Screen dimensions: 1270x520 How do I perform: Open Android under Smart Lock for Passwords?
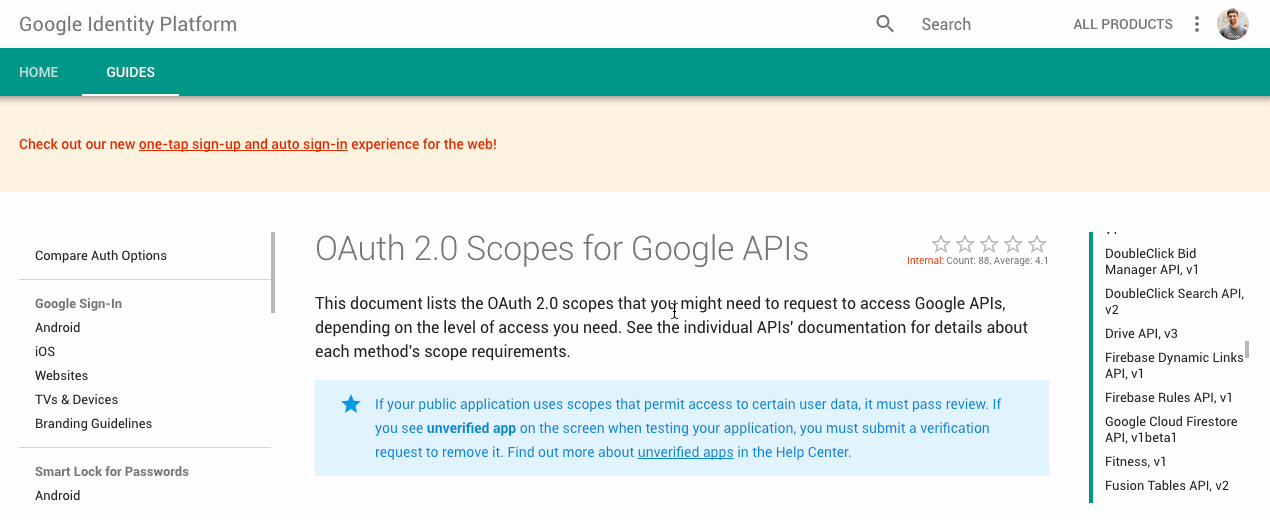(57, 495)
